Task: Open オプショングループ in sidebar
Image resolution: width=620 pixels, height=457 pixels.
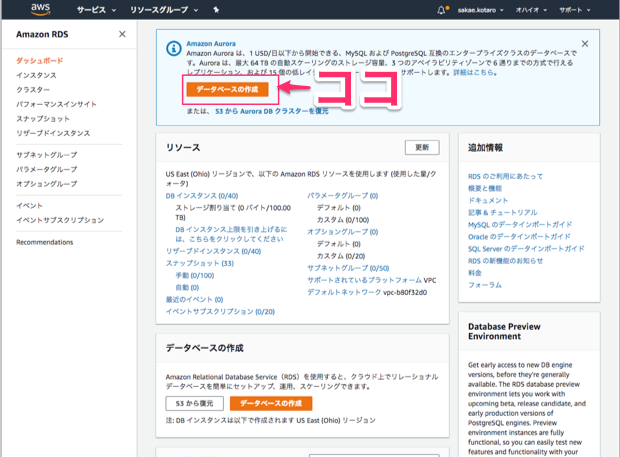Action: pyautogui.click(x=47, y=184)
